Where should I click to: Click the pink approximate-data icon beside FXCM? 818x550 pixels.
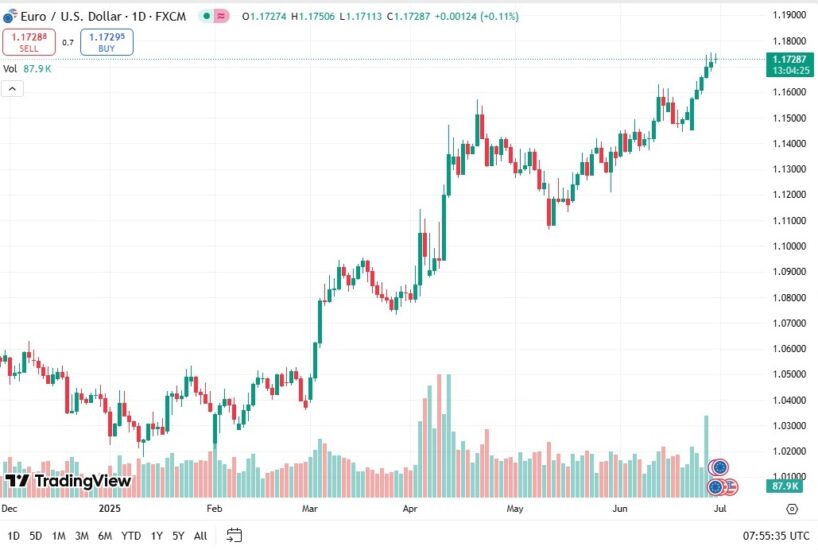click(220, 17)
